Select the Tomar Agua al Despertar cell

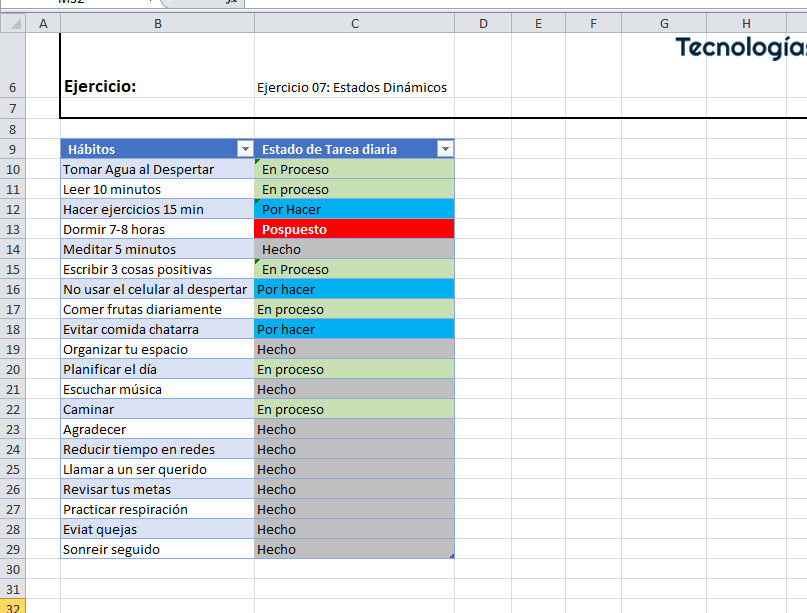(157, 169)
